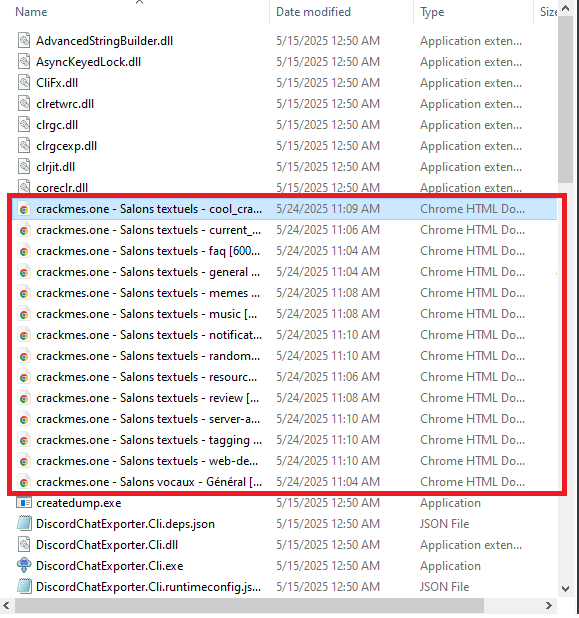Sort files by Date modified column
The width and height of the screenshot is (579, 618).
point(313,12)
